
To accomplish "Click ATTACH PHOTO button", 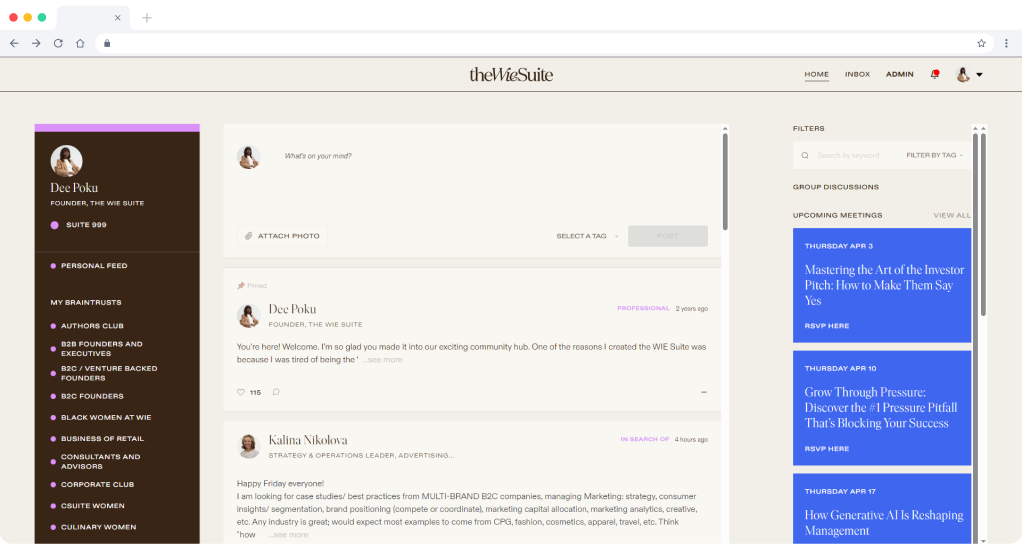I will [282, 236].
